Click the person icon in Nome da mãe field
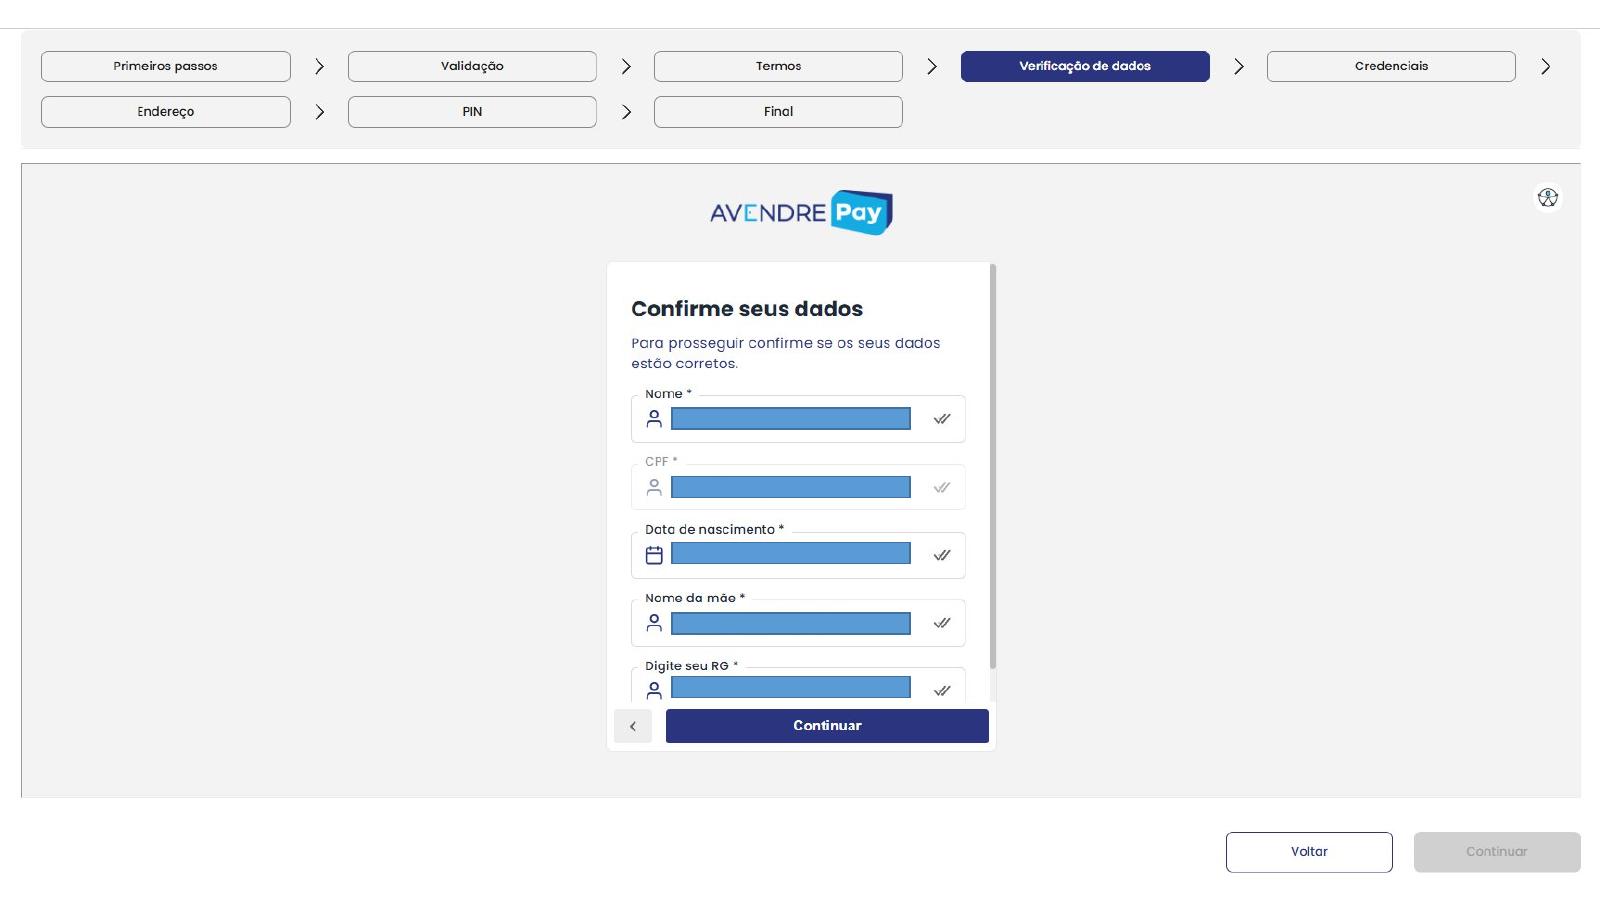The height and width of the screenshot is (900, 1600). (x=654, y=623)
